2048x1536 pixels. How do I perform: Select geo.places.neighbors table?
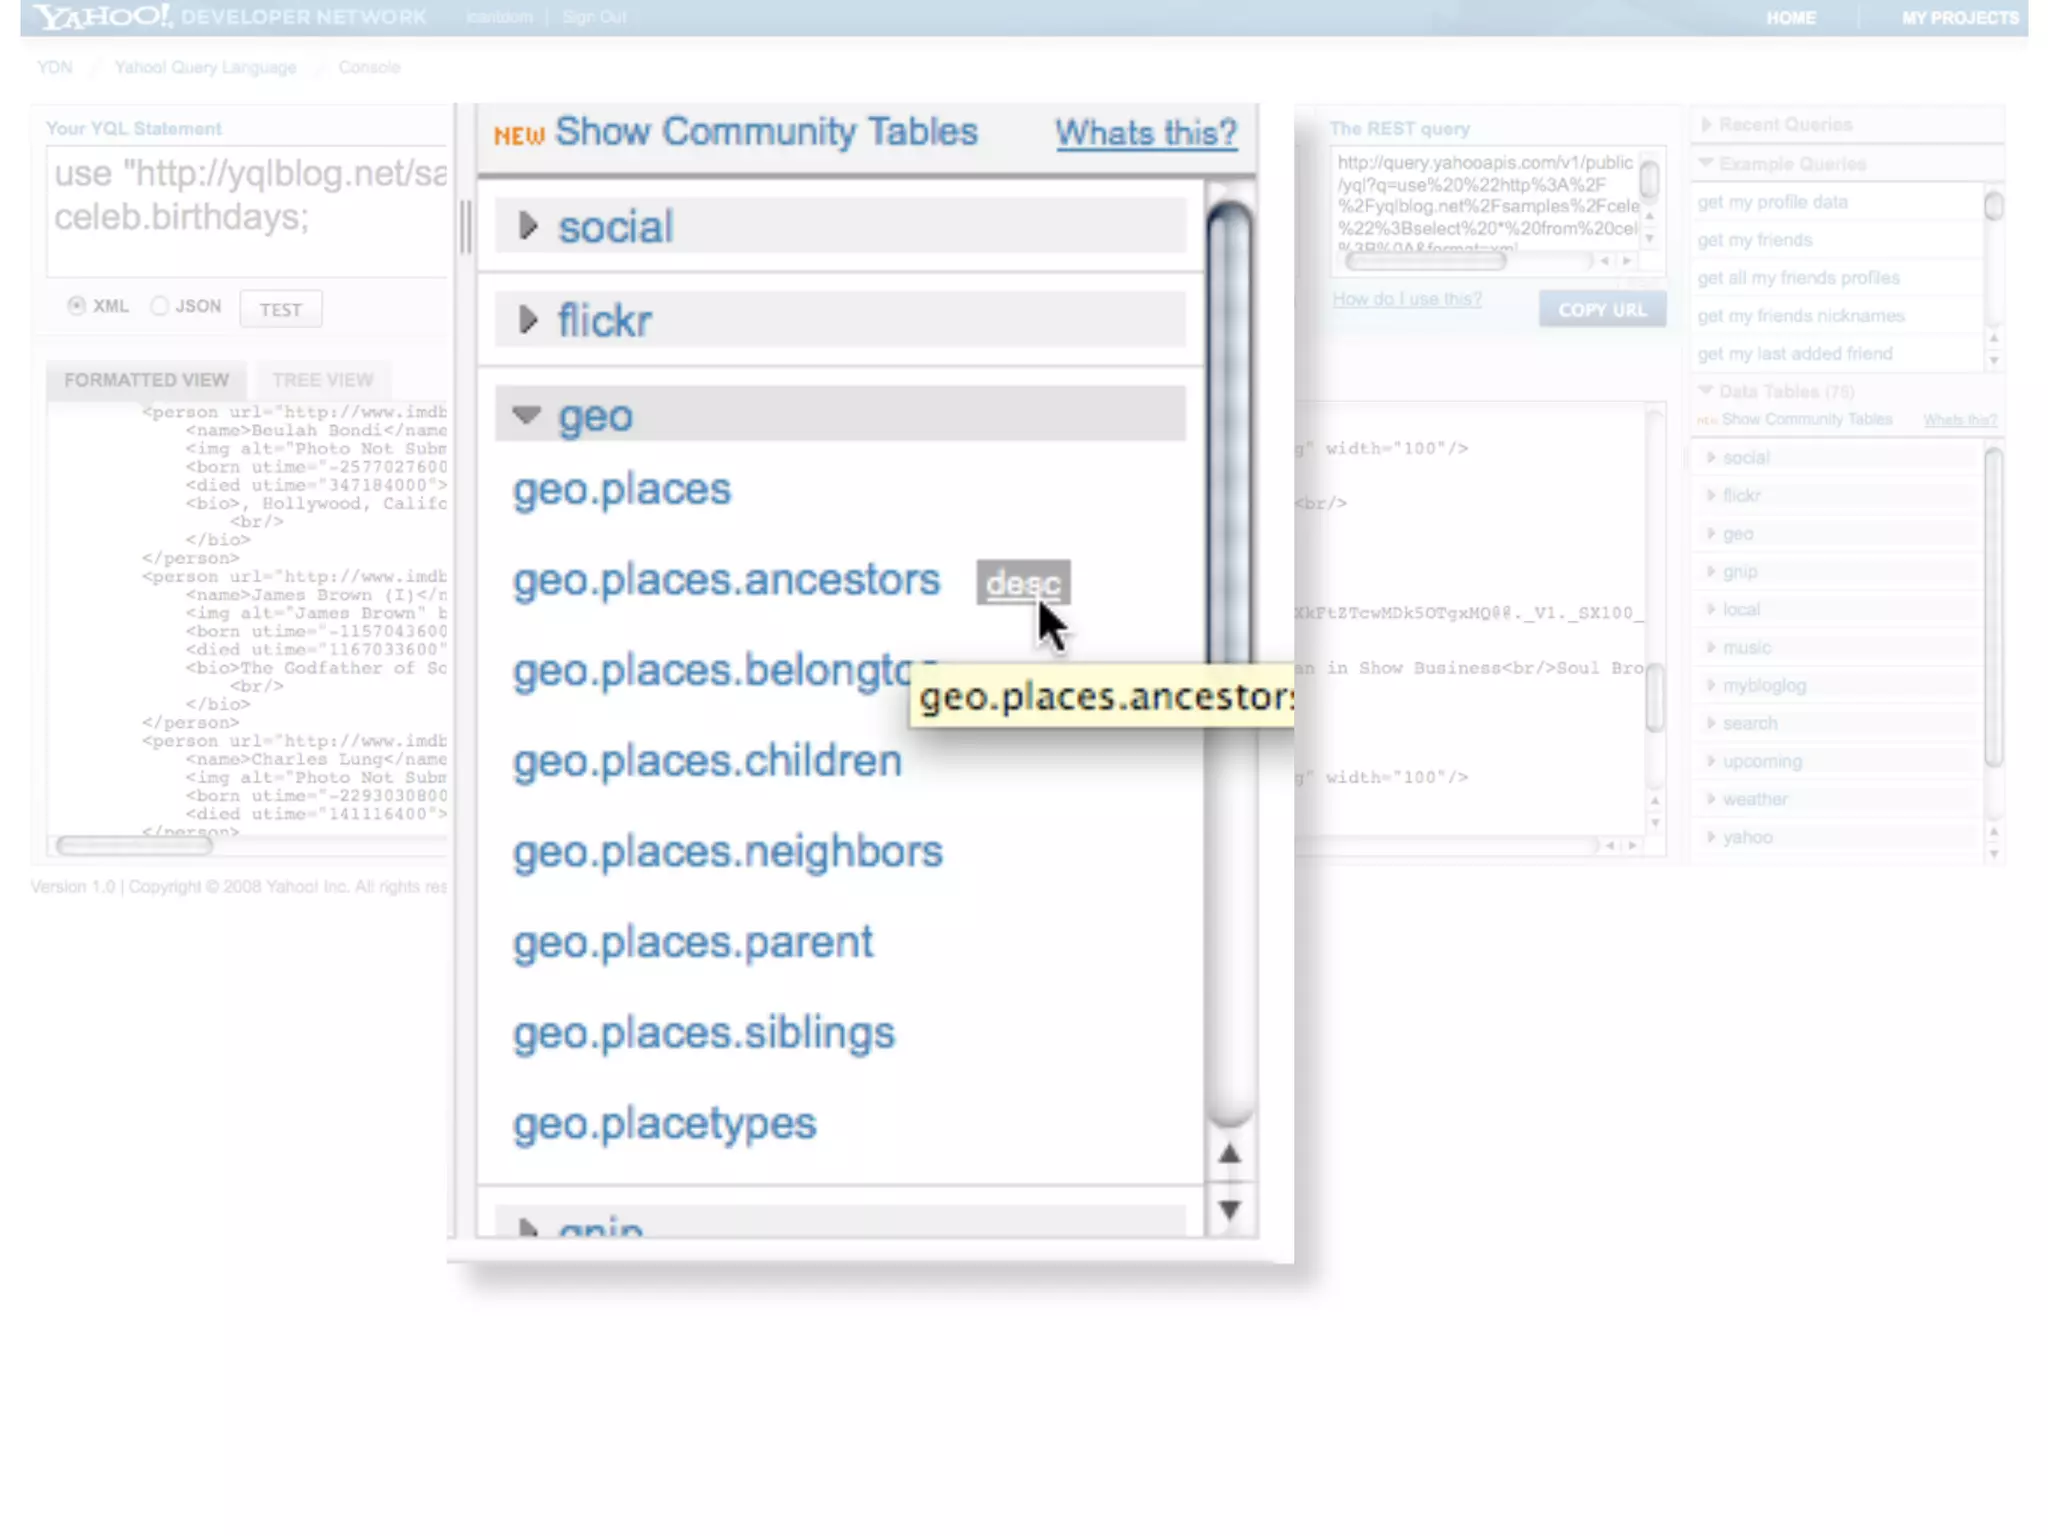727,852
